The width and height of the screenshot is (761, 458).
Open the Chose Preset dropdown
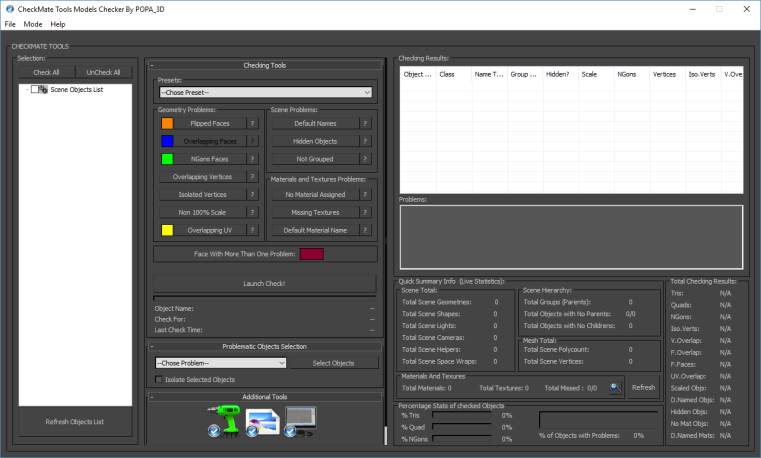click(265, 92)
